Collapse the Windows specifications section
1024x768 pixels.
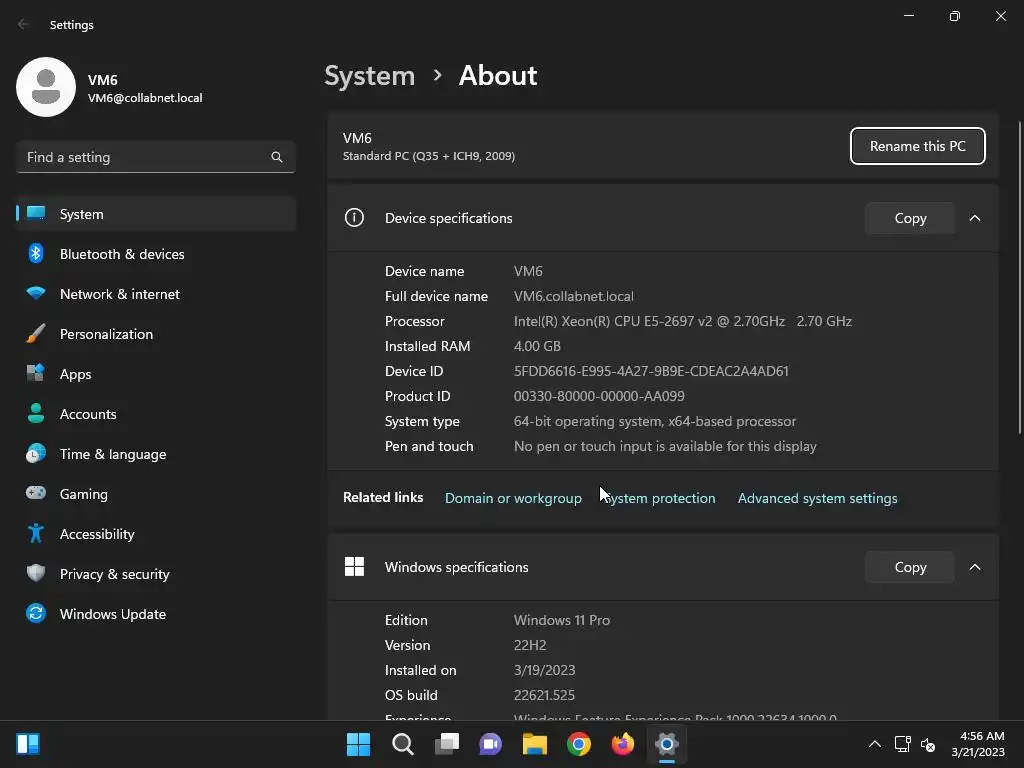(x=975, y=567)
